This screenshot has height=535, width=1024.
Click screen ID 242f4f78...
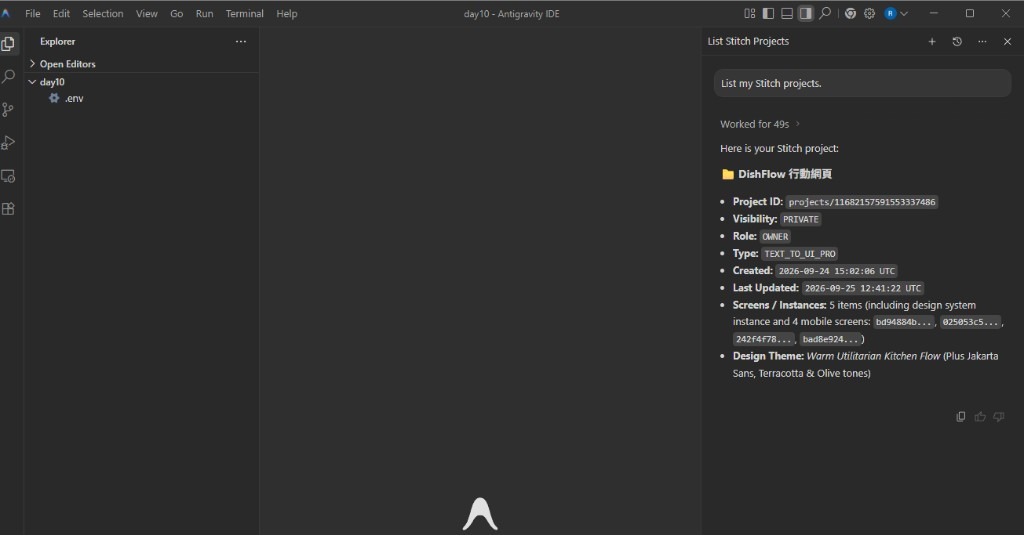(x=763, y=339)
